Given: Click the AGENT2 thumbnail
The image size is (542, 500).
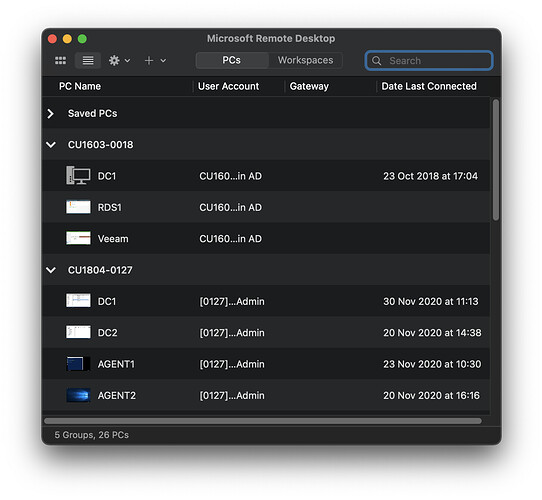Looking at the screenshot, I should point(78,395).
